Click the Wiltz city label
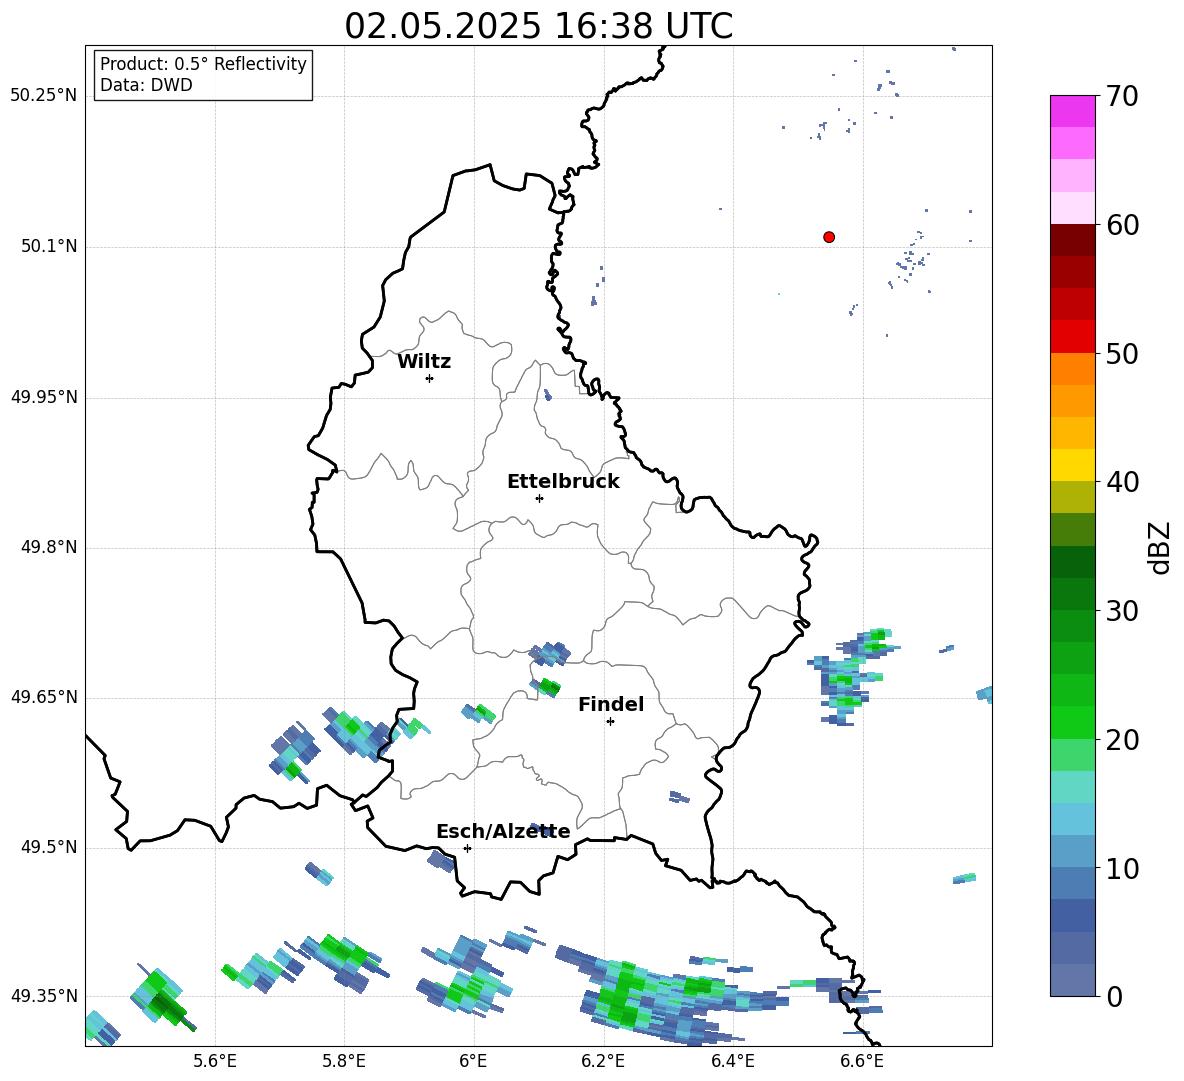Screen dimensions: 1184x1081 [424, 362]
